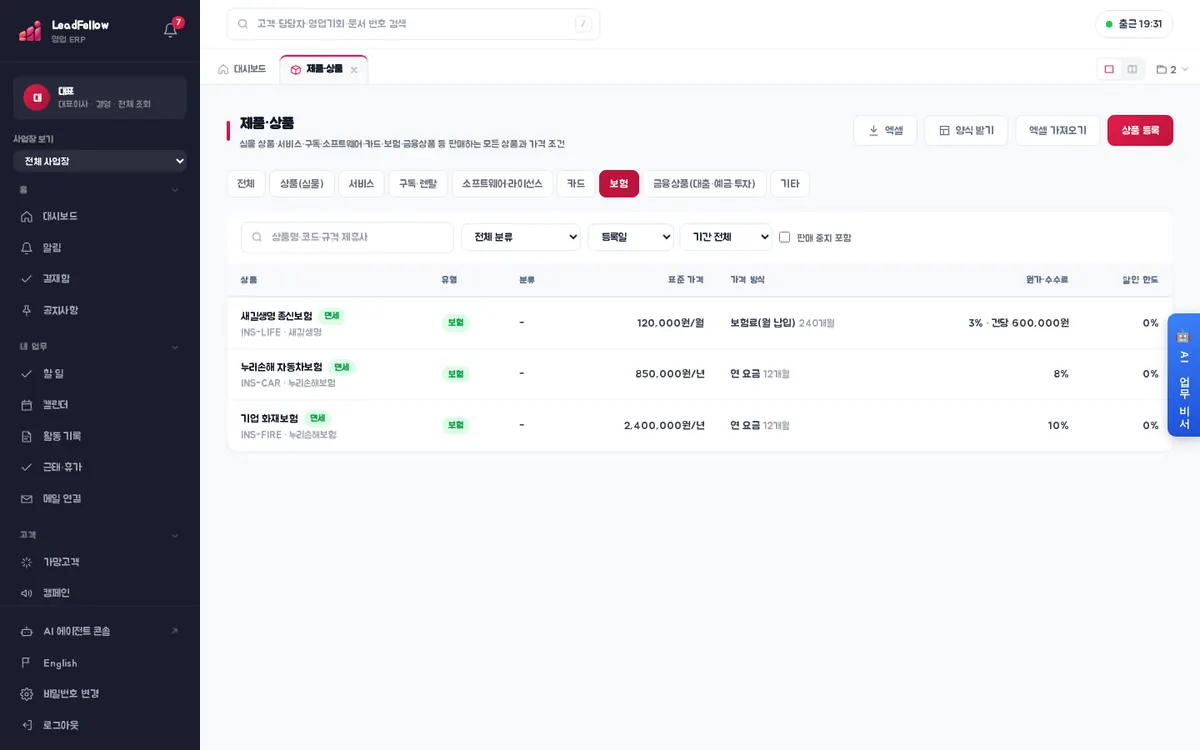This screenshot has width=1200, height=750.
Task: Switch to the 대시보드 tab
Action: pos(242,69)
